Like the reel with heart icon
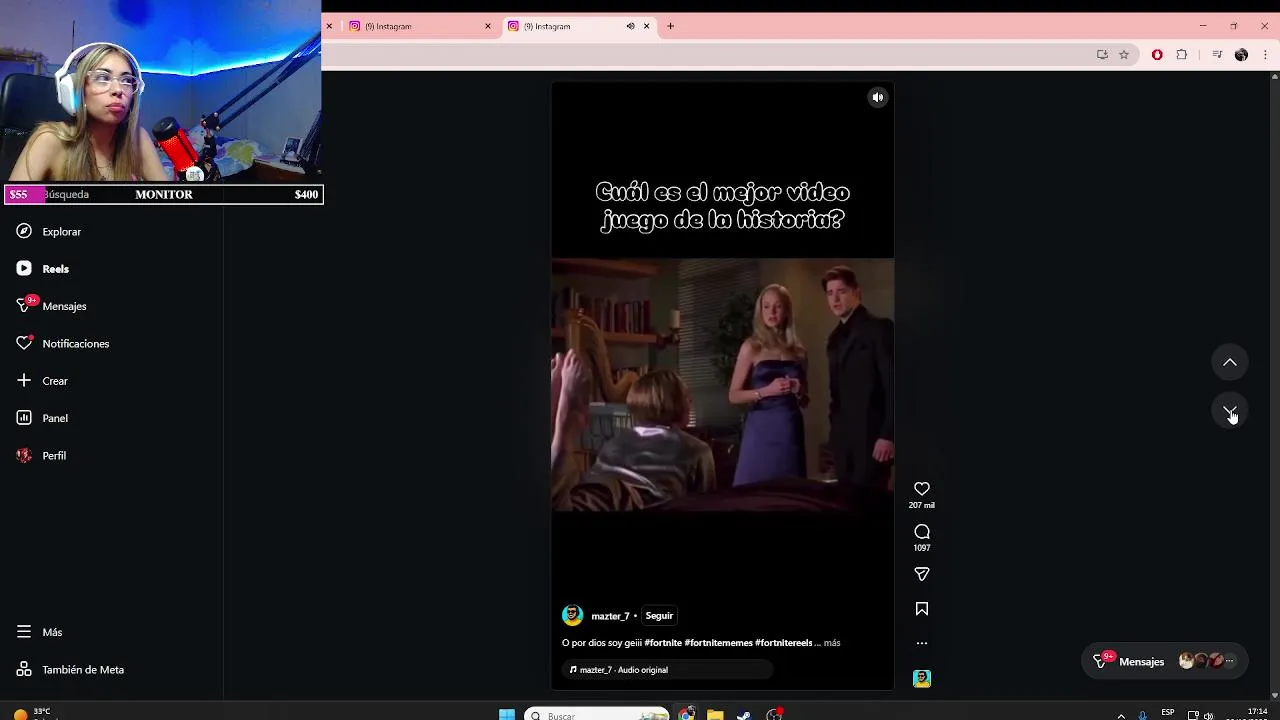 [922, 489]
